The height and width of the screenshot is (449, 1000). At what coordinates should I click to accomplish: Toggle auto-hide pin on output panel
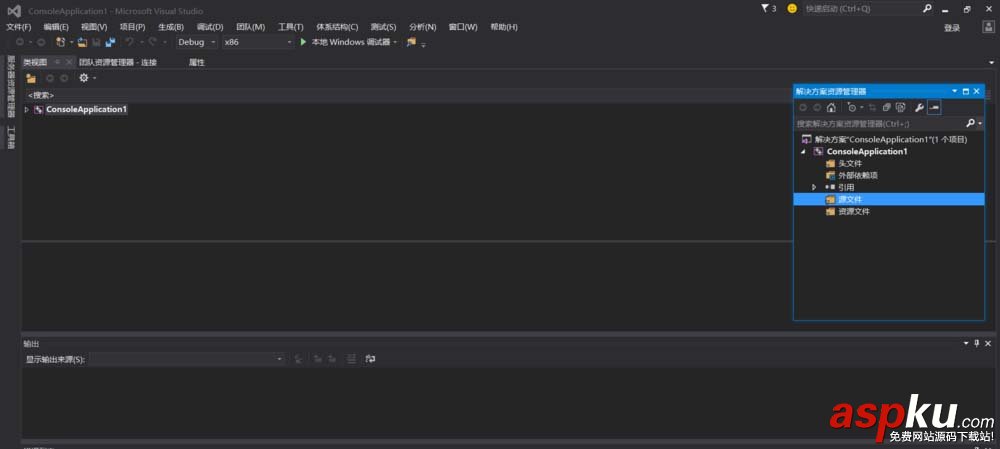click(976, 343)
